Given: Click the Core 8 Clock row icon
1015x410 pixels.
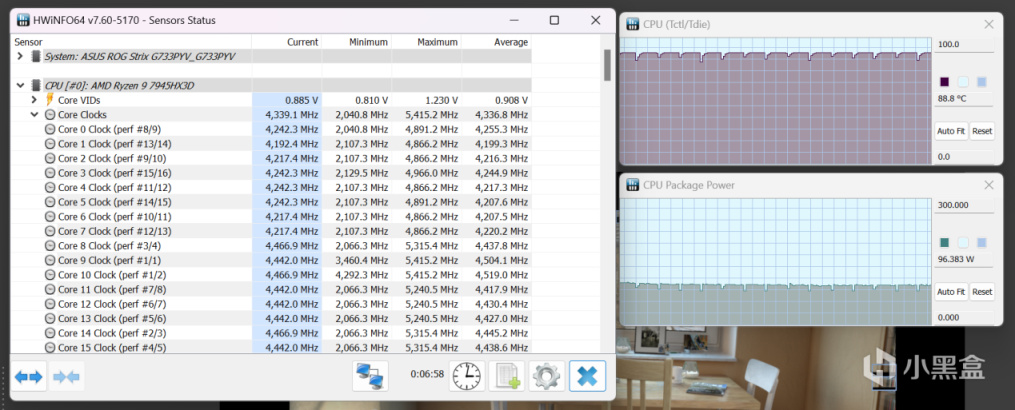Looking at the screenshot, I should click(50, 245).
